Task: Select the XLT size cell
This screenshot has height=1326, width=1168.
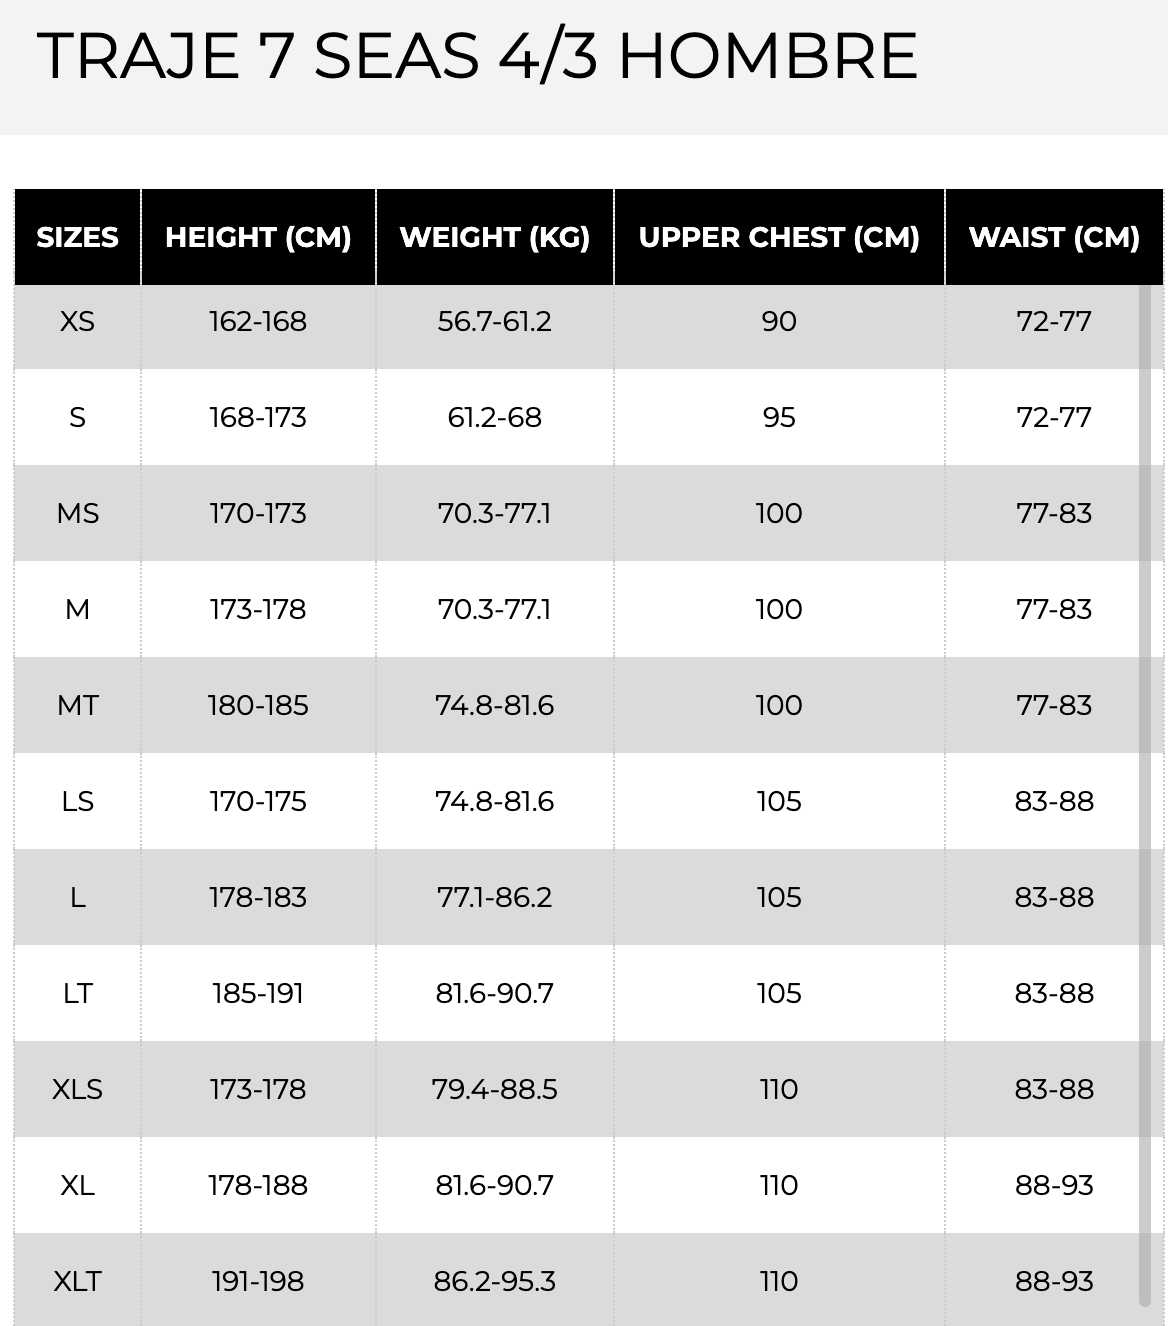Action: coord(77,1281)
